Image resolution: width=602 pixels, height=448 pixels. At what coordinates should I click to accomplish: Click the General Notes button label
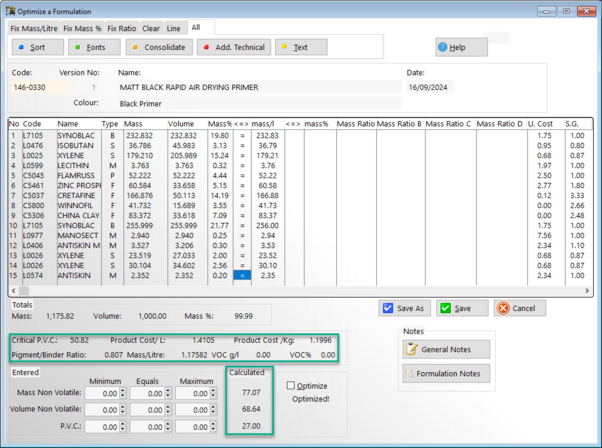click(x=446, y=349)
